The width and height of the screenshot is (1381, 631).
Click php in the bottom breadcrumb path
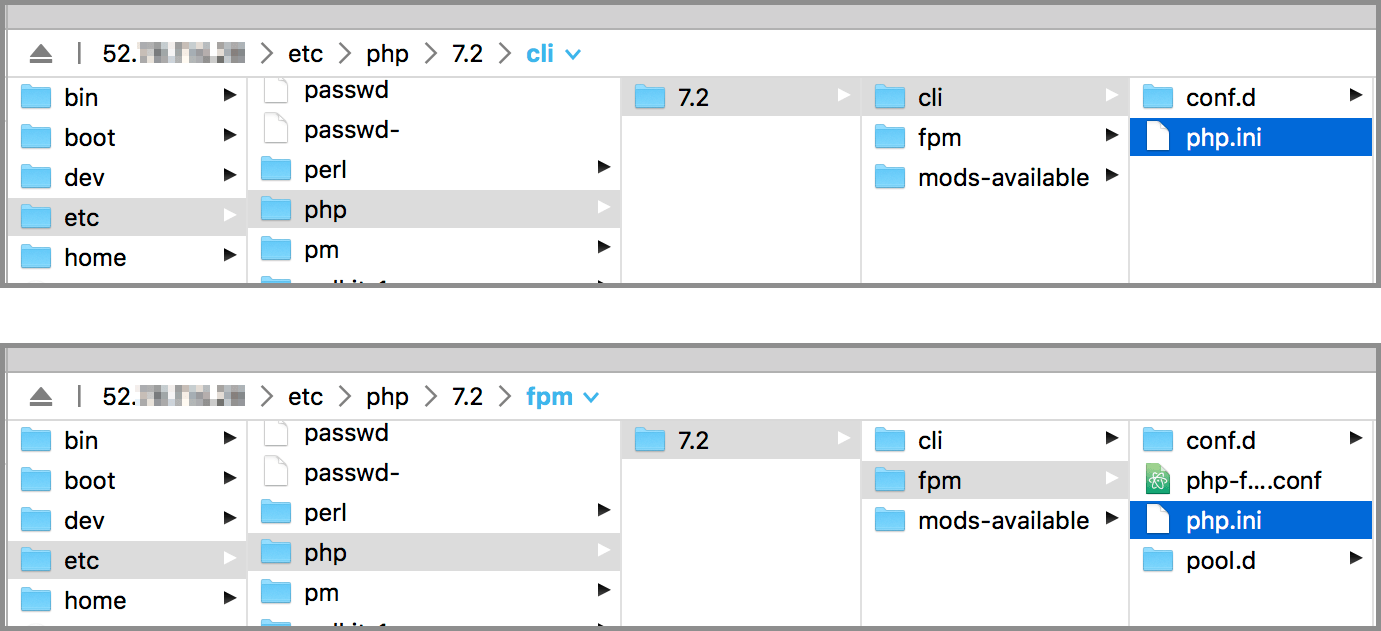tap(387, 397)
